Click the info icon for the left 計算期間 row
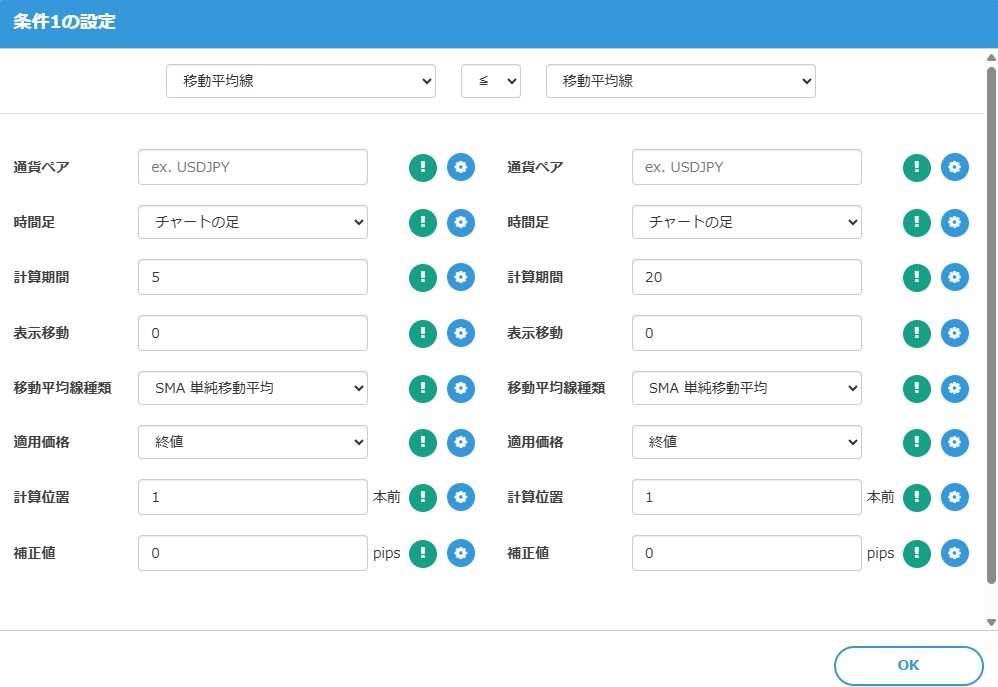The image size is (998, 687). (423, 277)
